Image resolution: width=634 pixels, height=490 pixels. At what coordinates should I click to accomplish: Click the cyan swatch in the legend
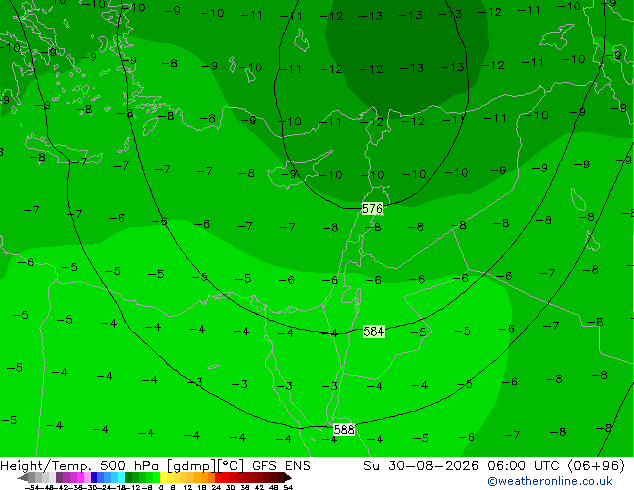(121, 478)
